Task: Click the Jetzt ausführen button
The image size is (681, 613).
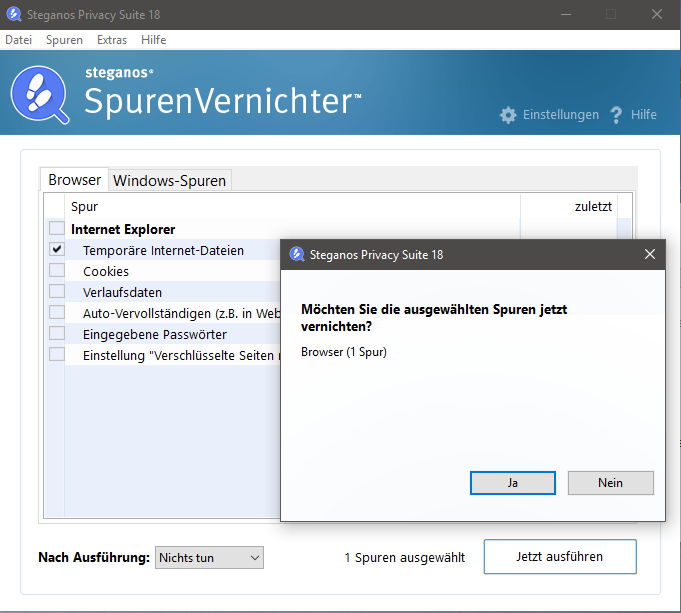Action: (560, 557)
